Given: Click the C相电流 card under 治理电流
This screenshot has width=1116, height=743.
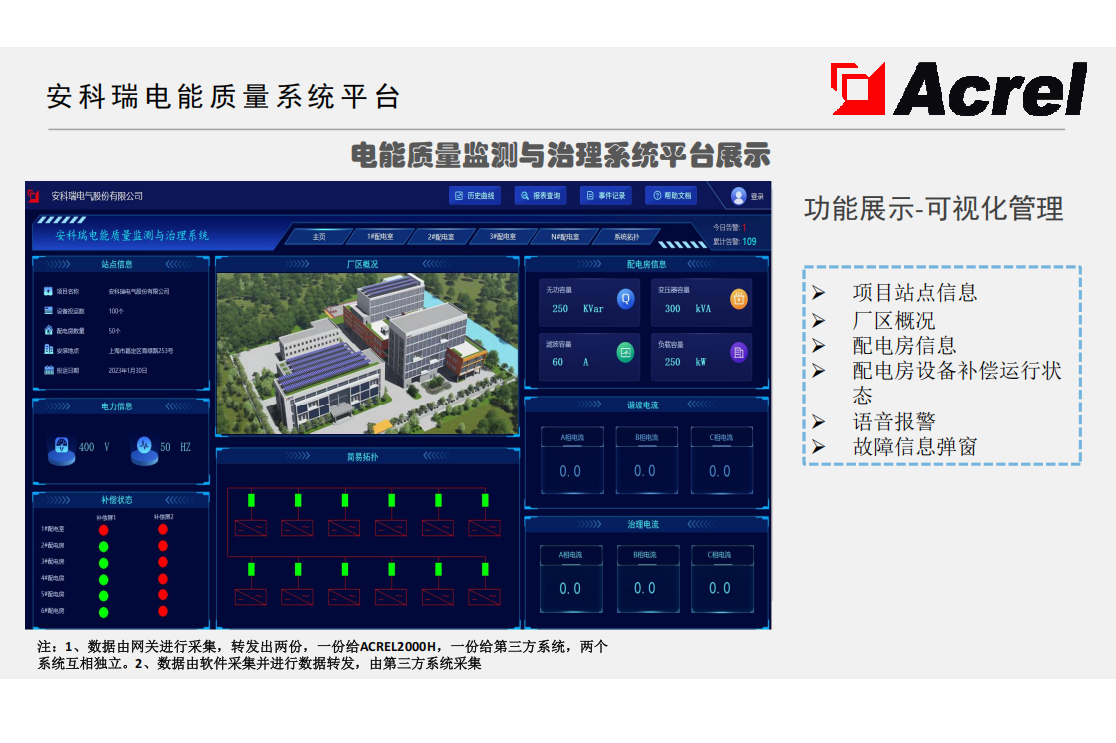Looking at the screenshot, I should (x=722, y=579).
